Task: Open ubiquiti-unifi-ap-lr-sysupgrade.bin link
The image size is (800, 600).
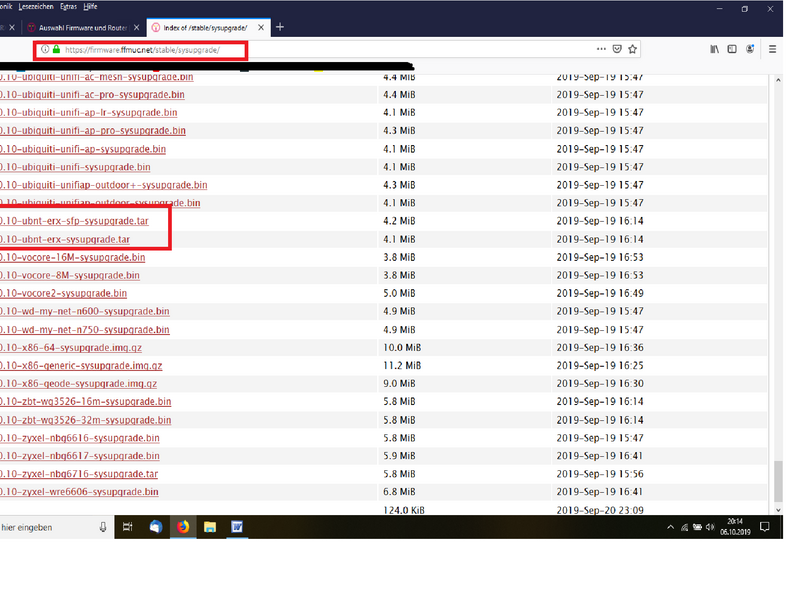Action: pos(89,113)
